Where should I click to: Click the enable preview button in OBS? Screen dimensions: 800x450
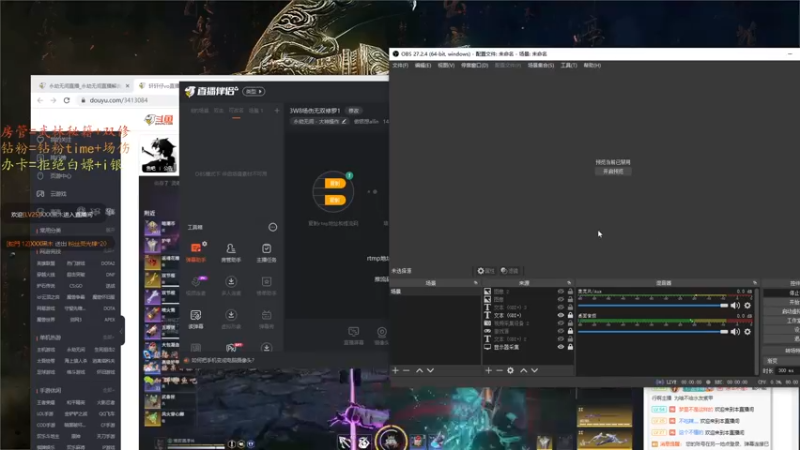[x=613, y=171]
